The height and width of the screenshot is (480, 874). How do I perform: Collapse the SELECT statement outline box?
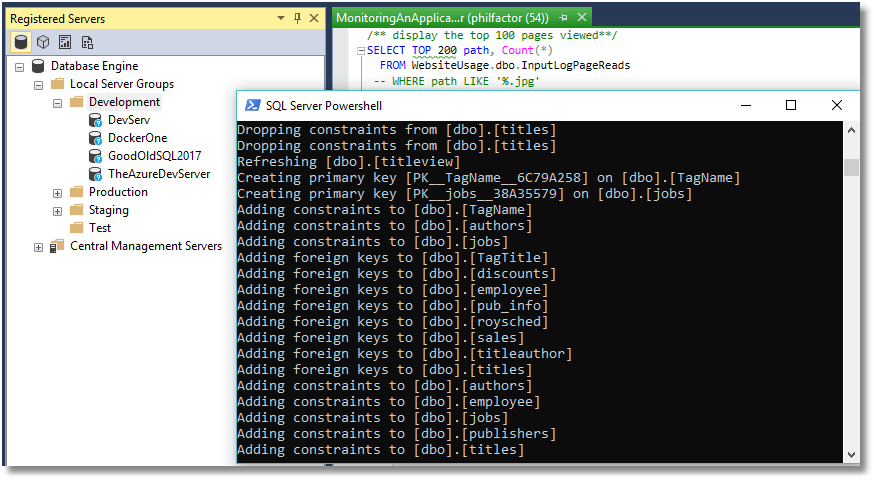click(x=361, y=51)
